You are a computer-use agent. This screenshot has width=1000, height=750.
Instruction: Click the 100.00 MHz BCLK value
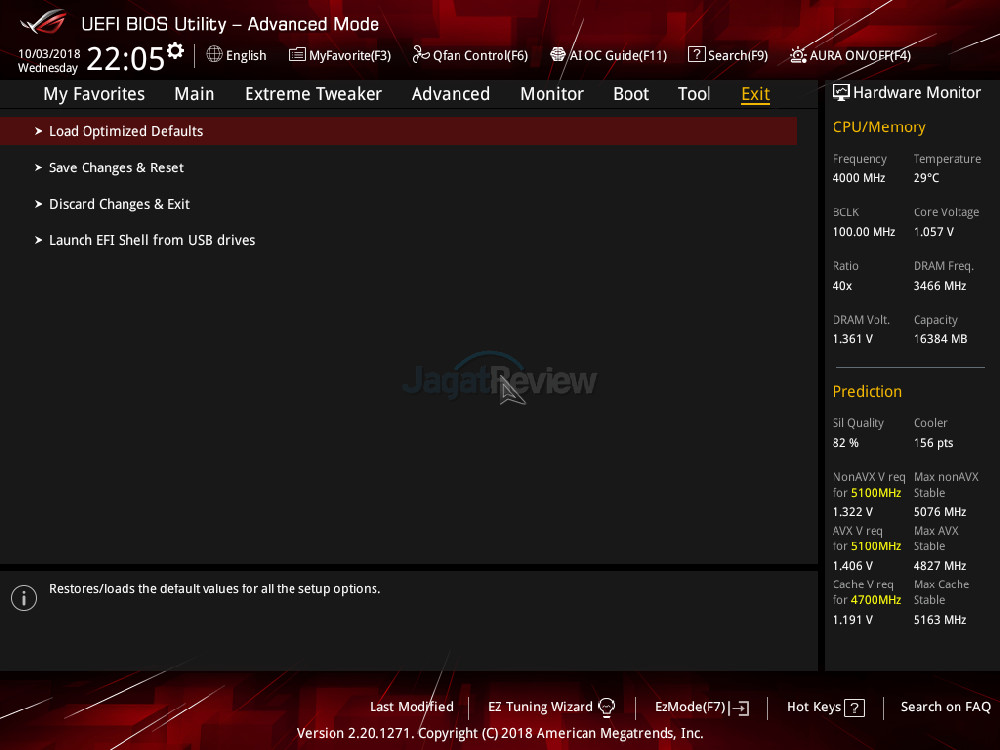(x=864, y=232)
